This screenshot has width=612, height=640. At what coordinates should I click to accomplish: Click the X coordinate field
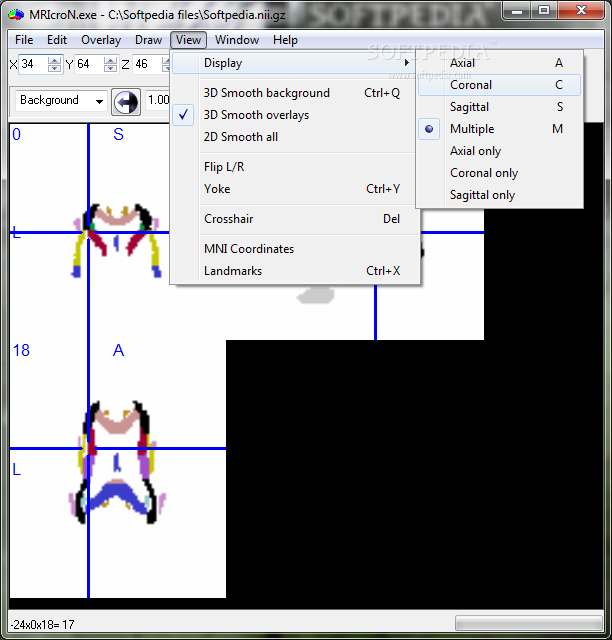[x=33, y=64]
